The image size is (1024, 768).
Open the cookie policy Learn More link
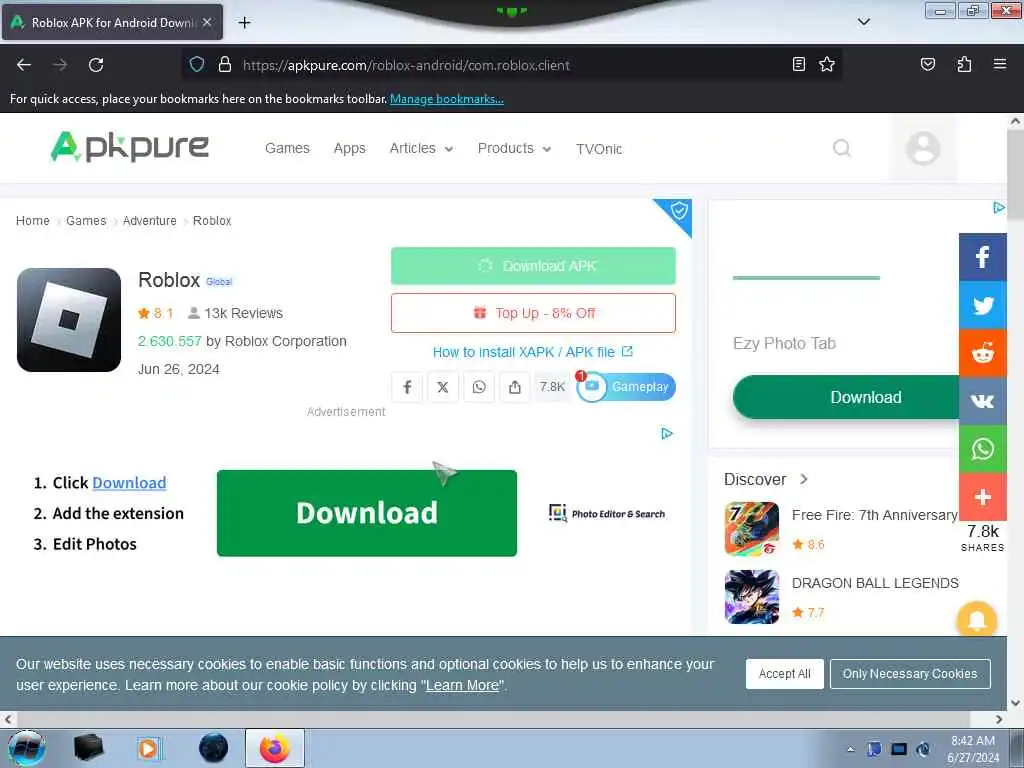tap(462, 686)
